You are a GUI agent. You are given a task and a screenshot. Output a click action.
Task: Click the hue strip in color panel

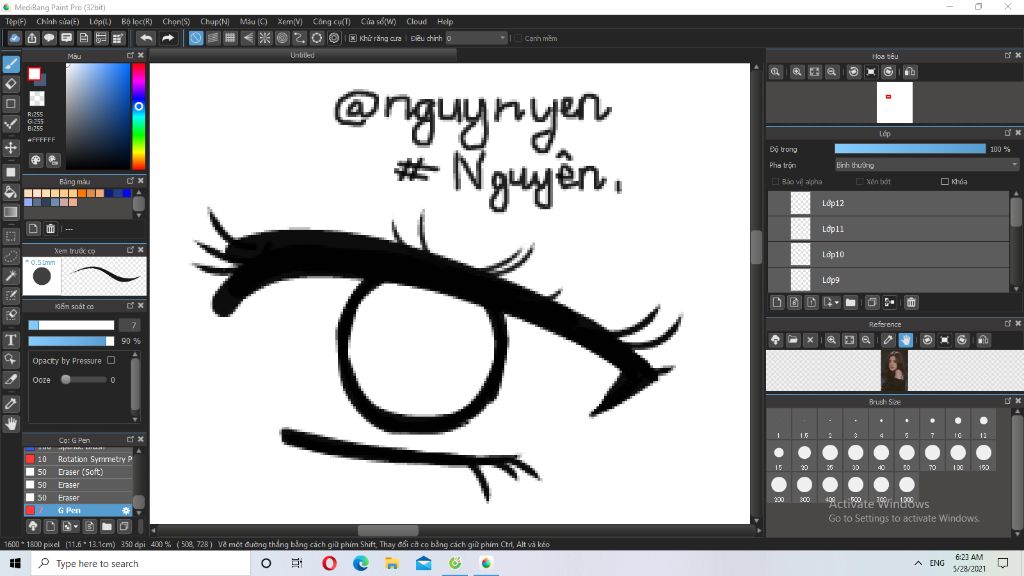[138, 116]
